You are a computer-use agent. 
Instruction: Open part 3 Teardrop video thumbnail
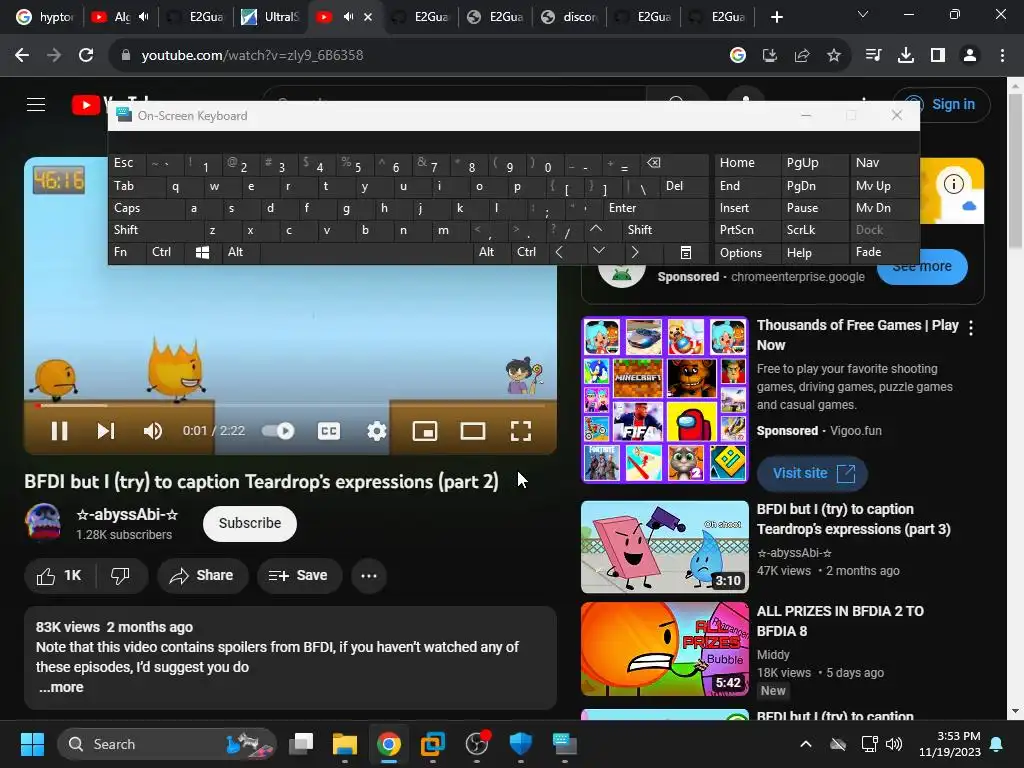click(x=665, y=547)
